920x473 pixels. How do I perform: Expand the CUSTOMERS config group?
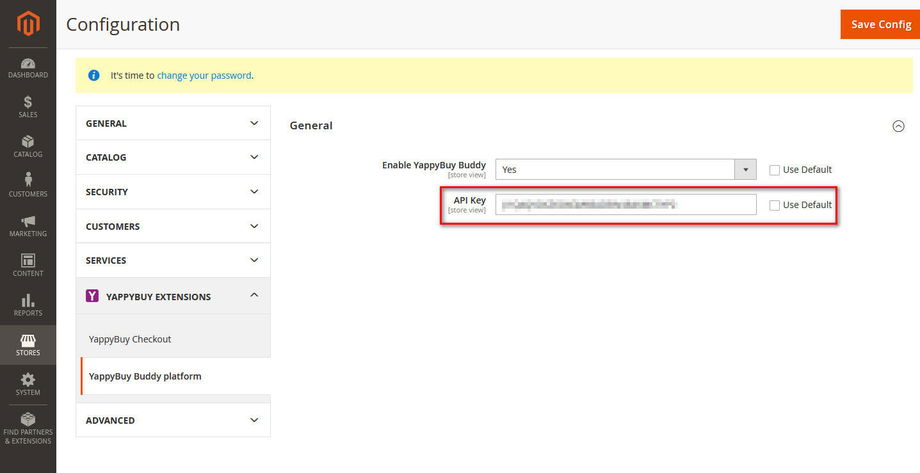click(x=173, y=226)
